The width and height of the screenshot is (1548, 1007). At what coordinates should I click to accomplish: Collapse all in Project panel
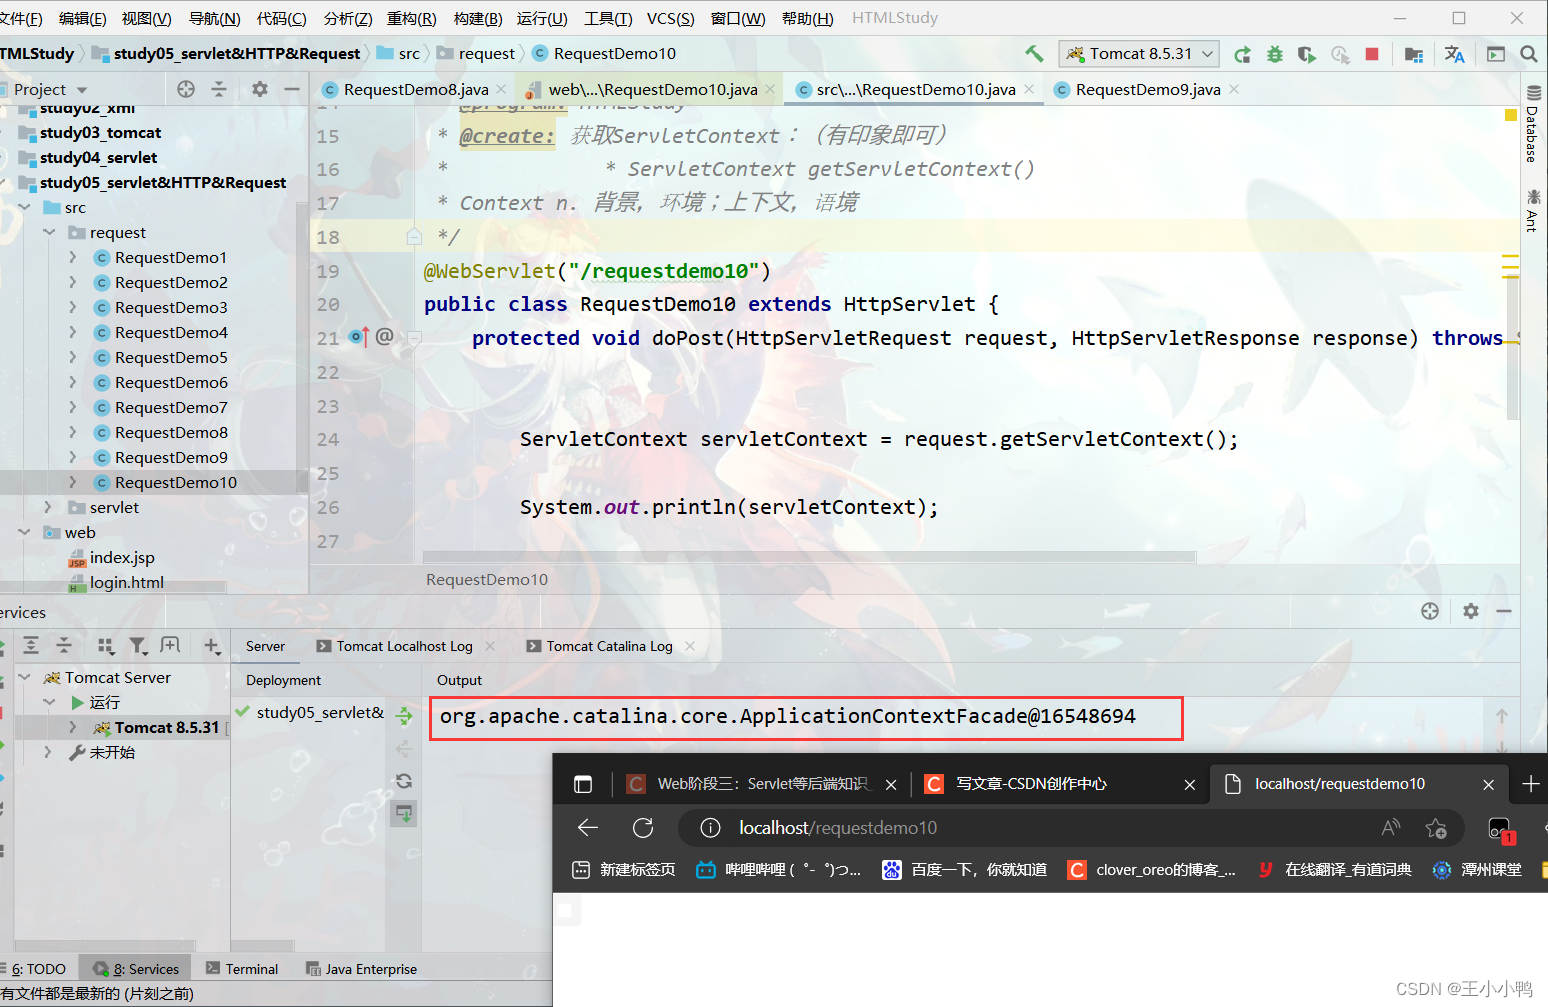pos(219,89)
